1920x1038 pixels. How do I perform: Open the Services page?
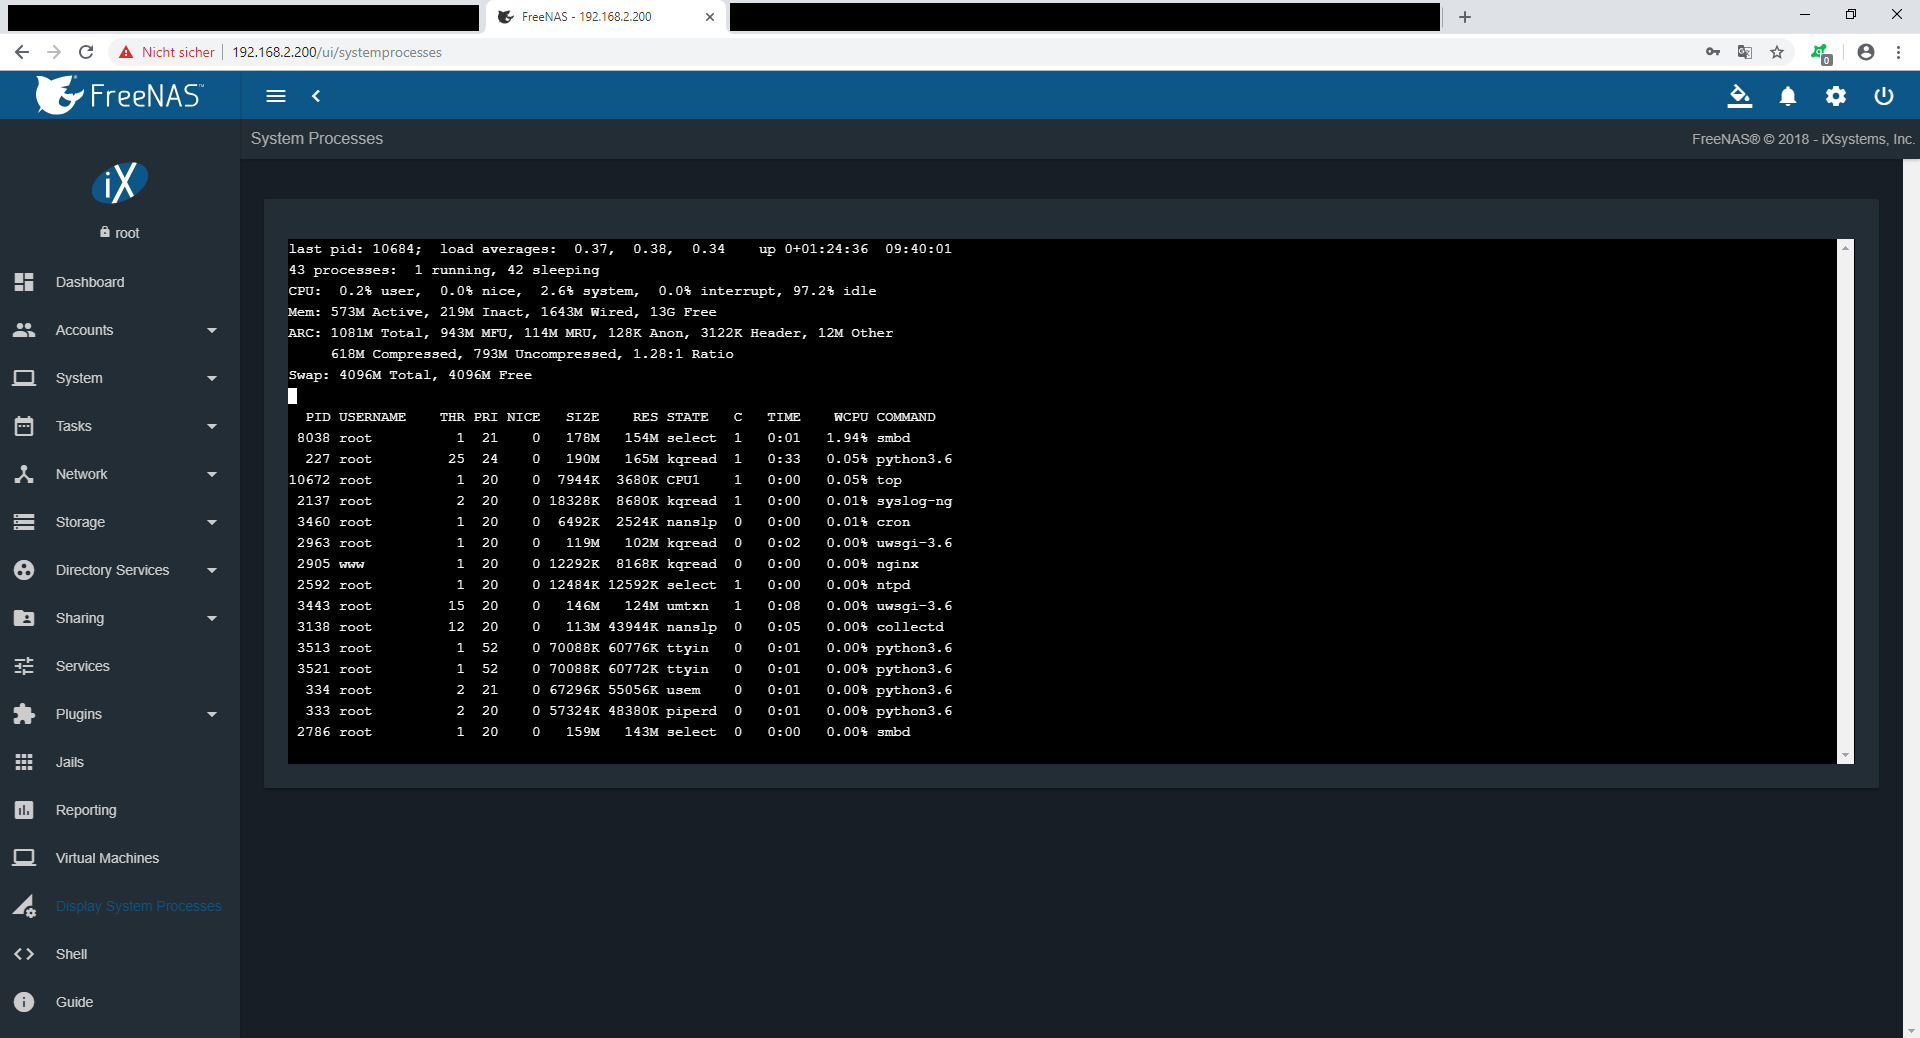tap(82, 666)
